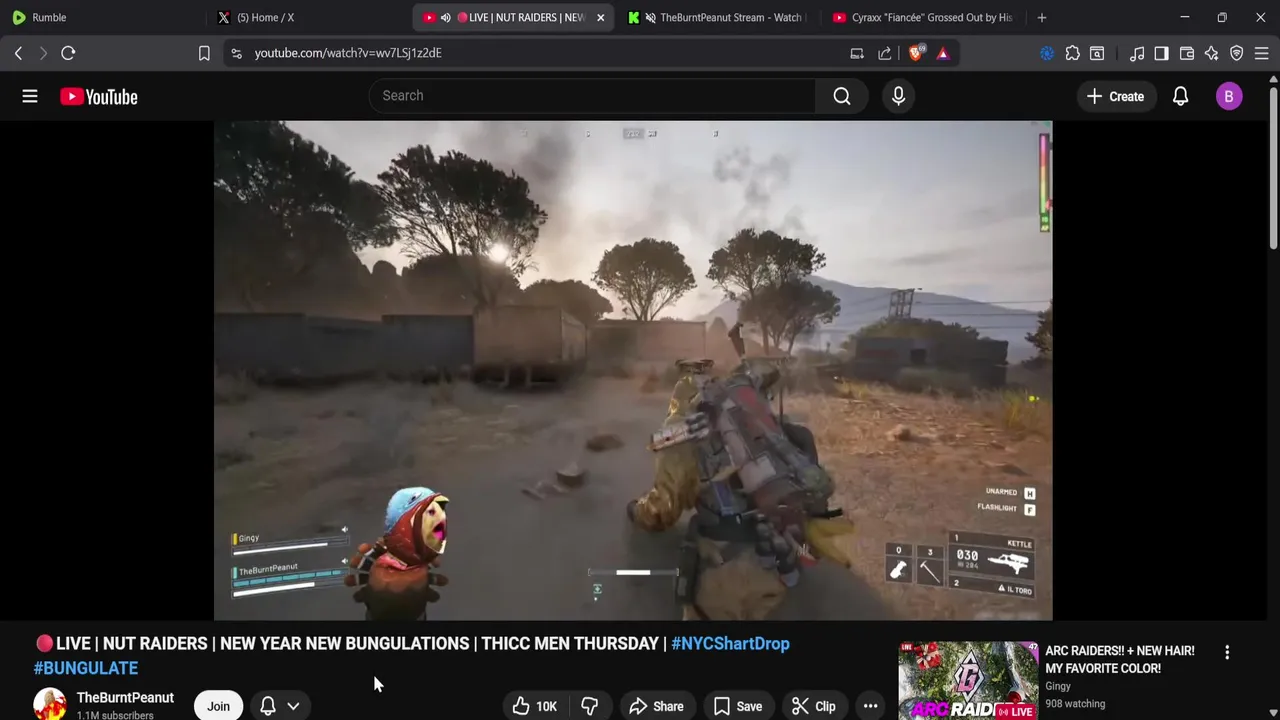The width and height of the screenshot is (1280, 720).
Task: View site information icon in address bar
Action: (236, 53)
